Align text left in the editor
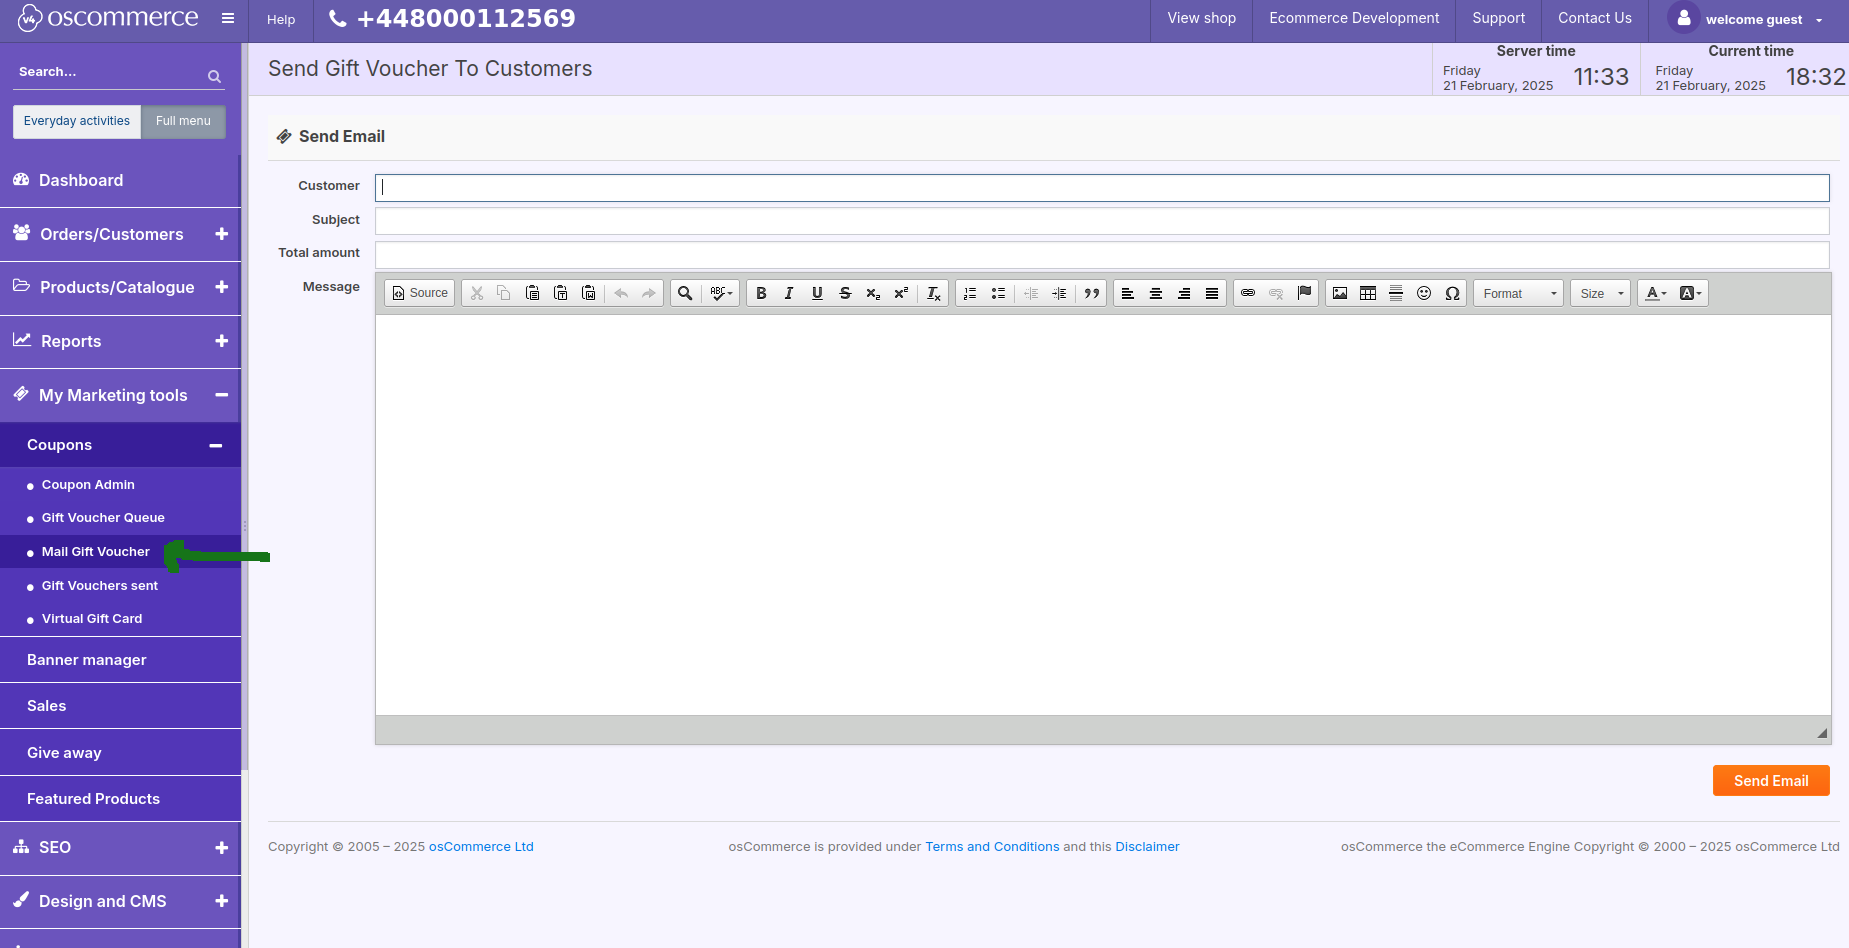Image resolution: width=1849 pixels, height=948 pixels. tap(1128, 293)
